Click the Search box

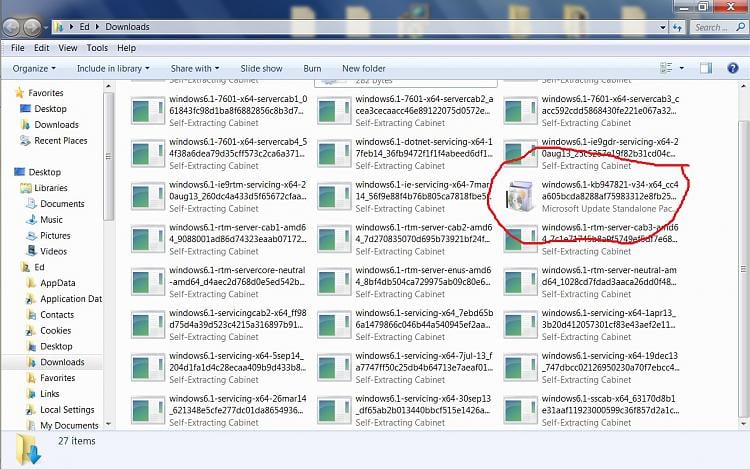coord(718,27)
